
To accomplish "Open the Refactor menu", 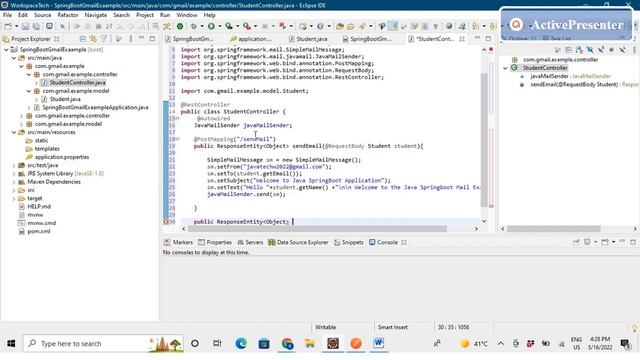I will [x=68, y=15].
